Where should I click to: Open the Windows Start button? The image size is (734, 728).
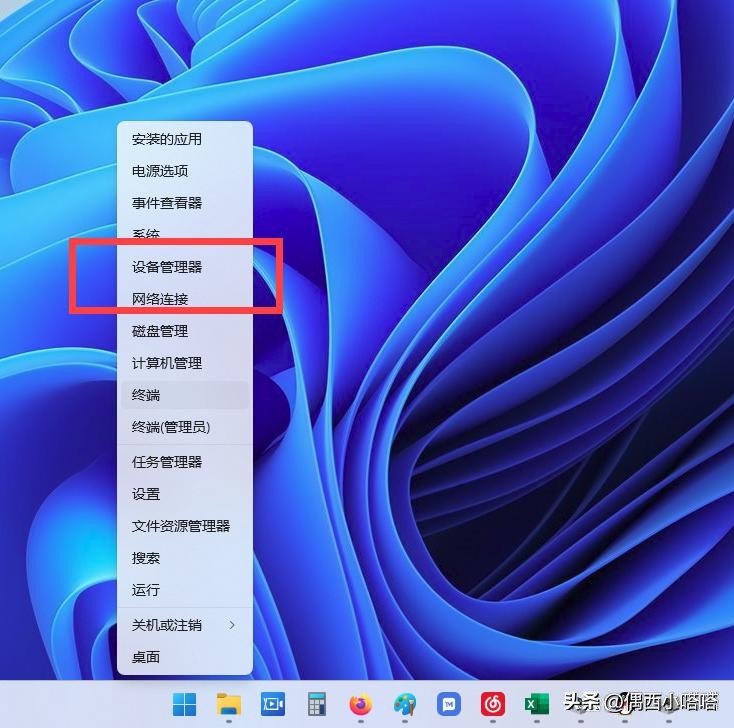(x=184, y=704)
